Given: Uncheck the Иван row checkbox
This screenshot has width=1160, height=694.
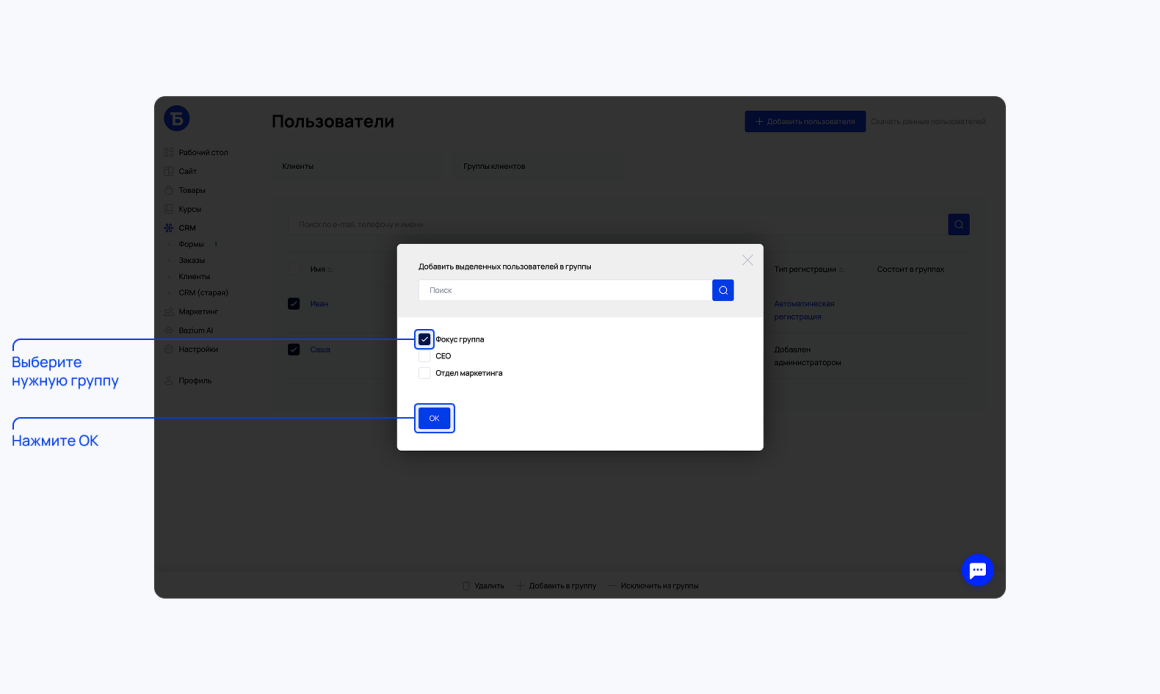Looking at the screenshot, I should click(294, 303).
